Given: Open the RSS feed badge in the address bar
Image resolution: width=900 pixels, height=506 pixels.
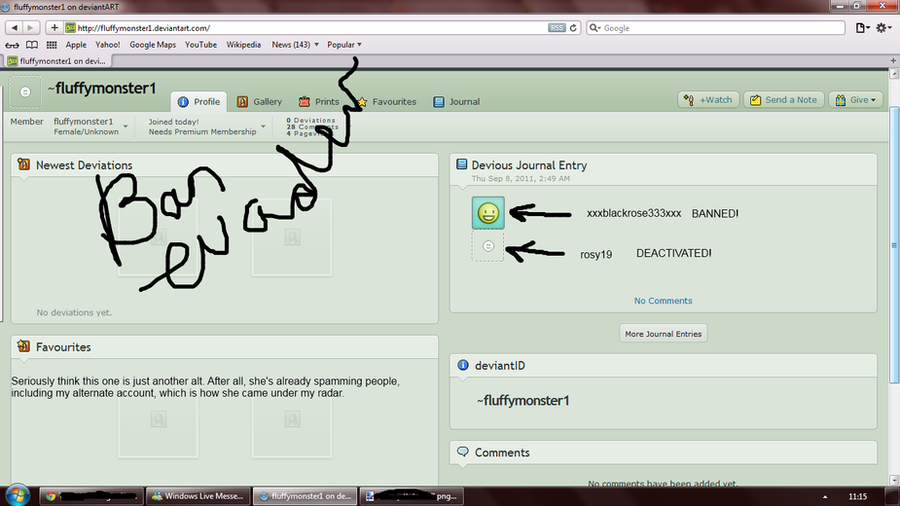Looking at the screenshot, I should point(556,28).
